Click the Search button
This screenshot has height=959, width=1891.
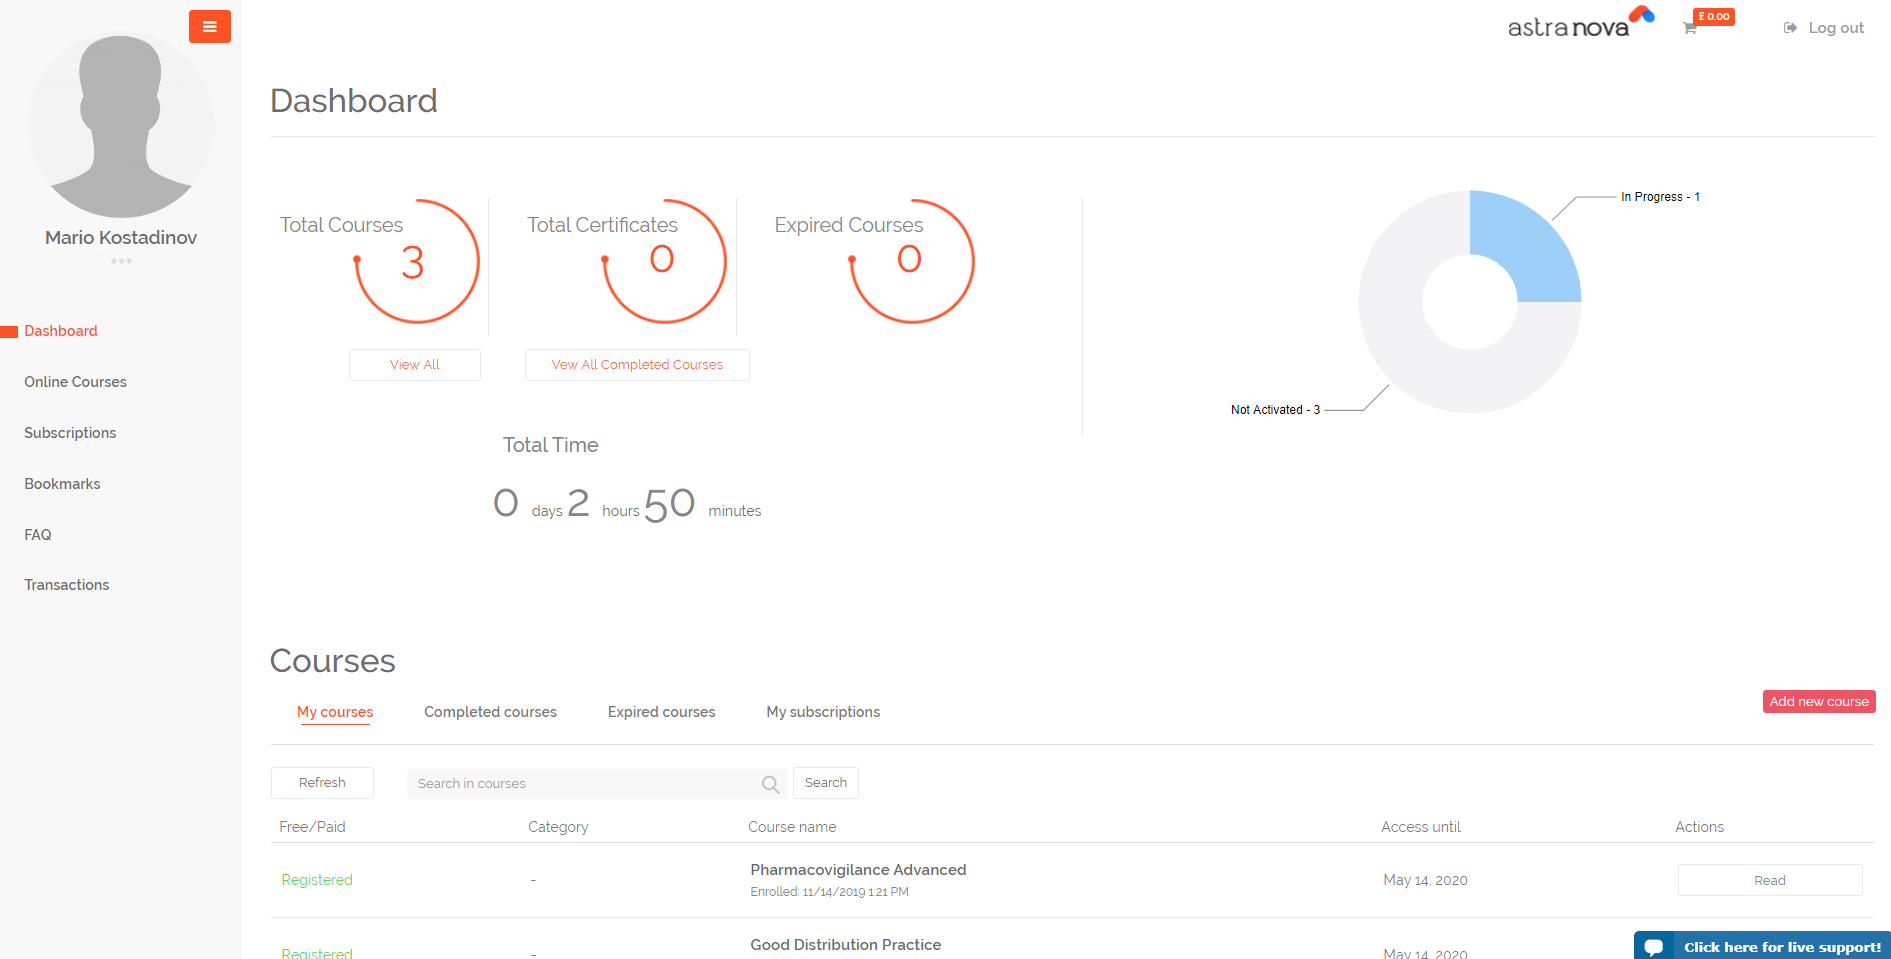(826, 783)
